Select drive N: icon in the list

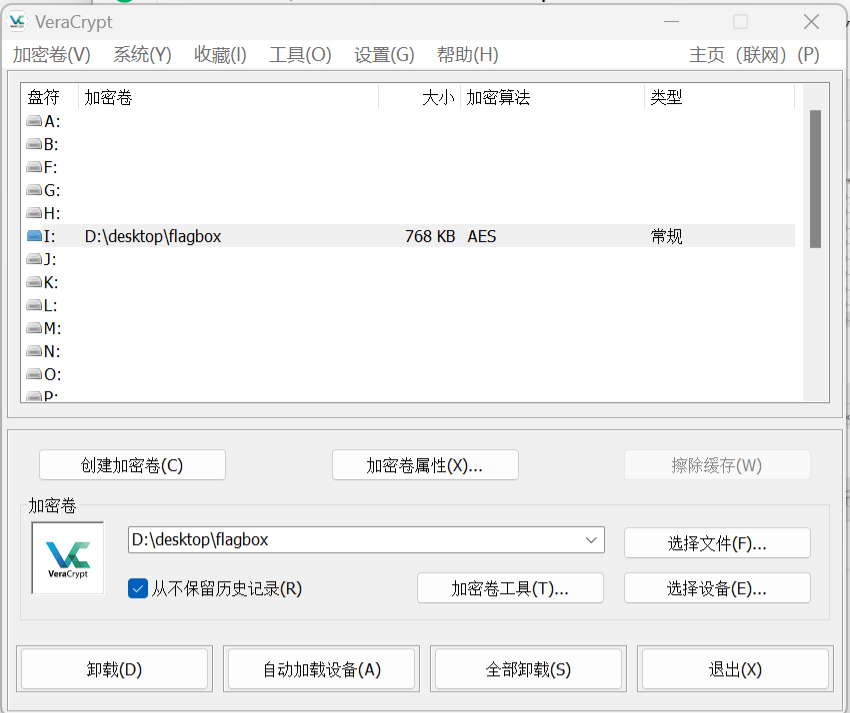(34, 351)
